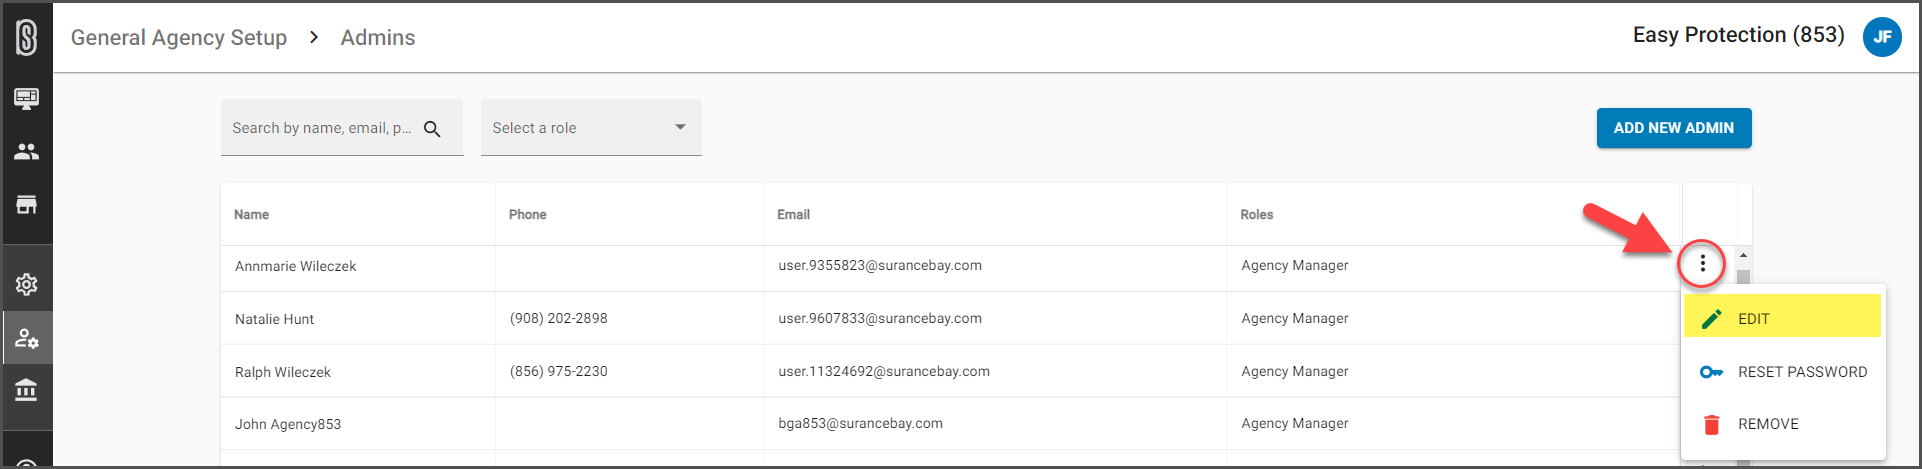Open the people/agents sidebar icon

tap(27, 152)
